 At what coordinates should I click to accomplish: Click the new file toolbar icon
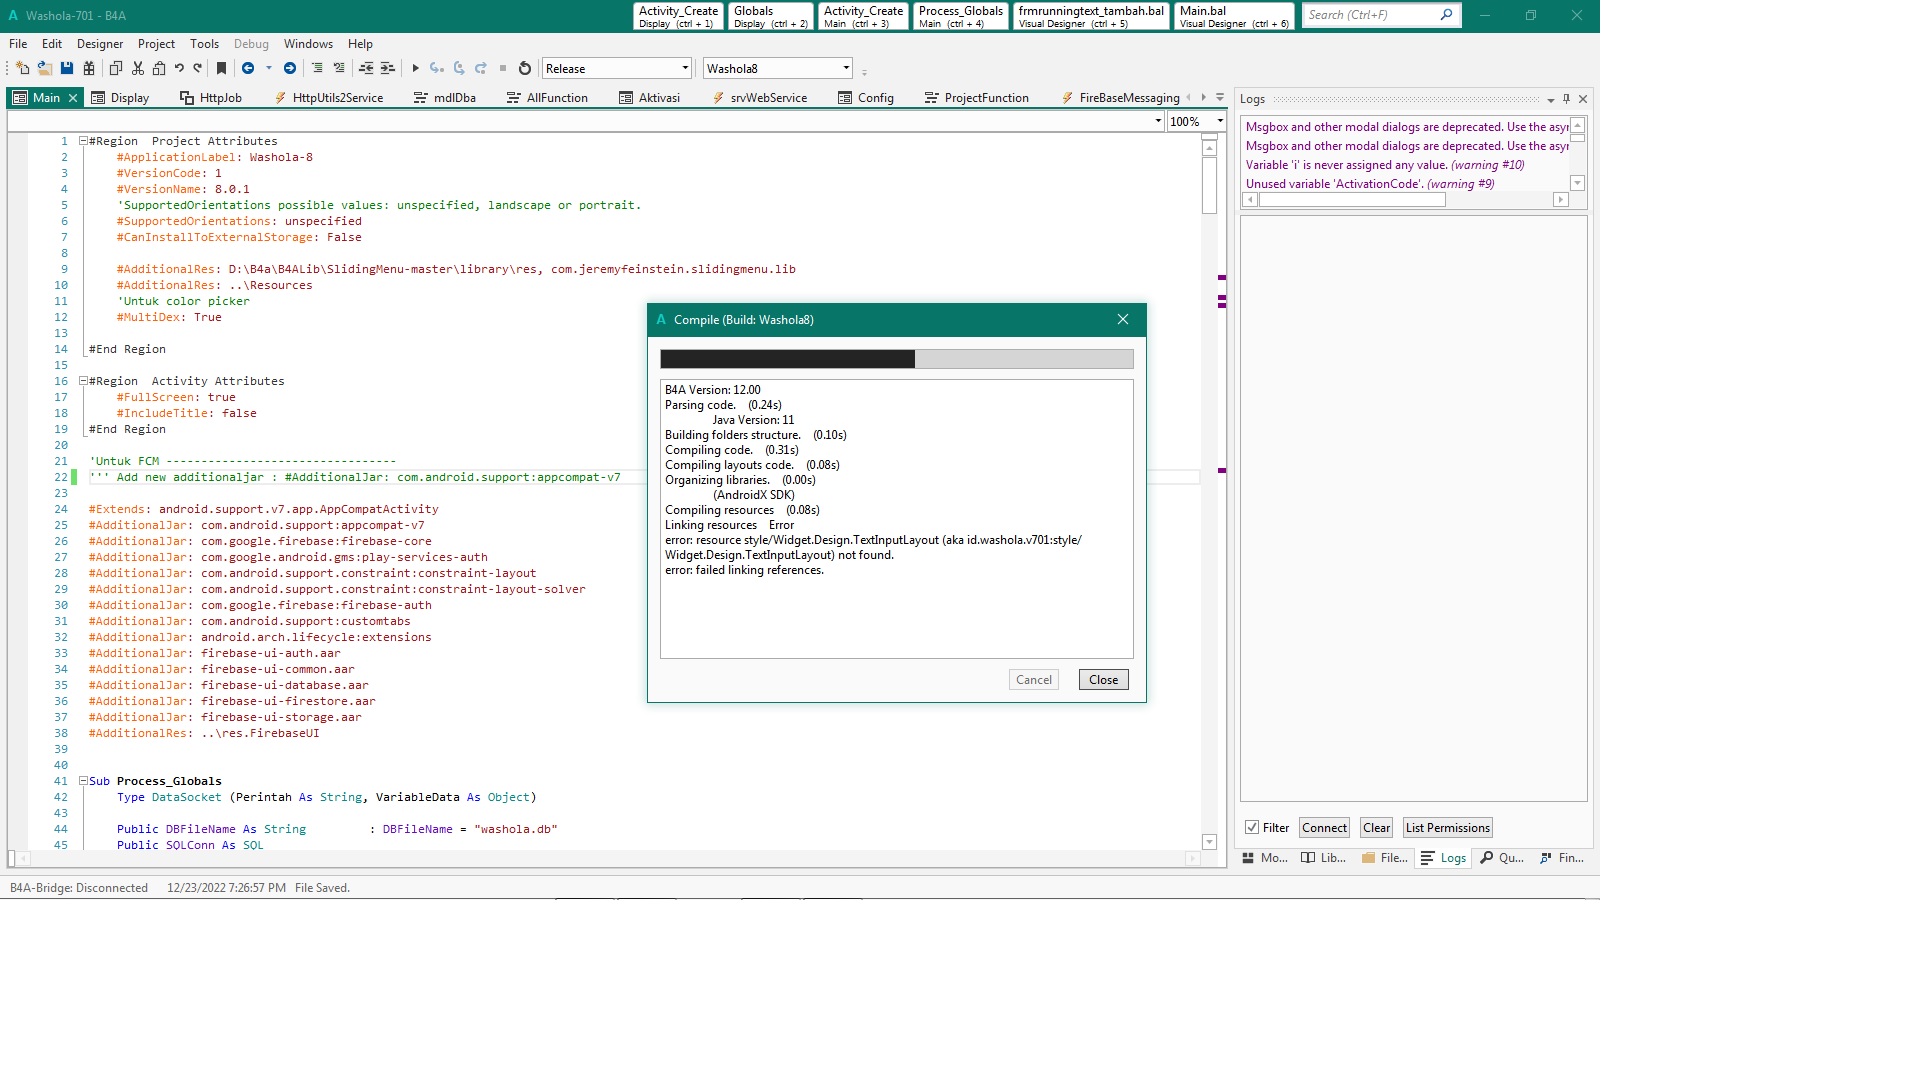[x=22, y=68]
